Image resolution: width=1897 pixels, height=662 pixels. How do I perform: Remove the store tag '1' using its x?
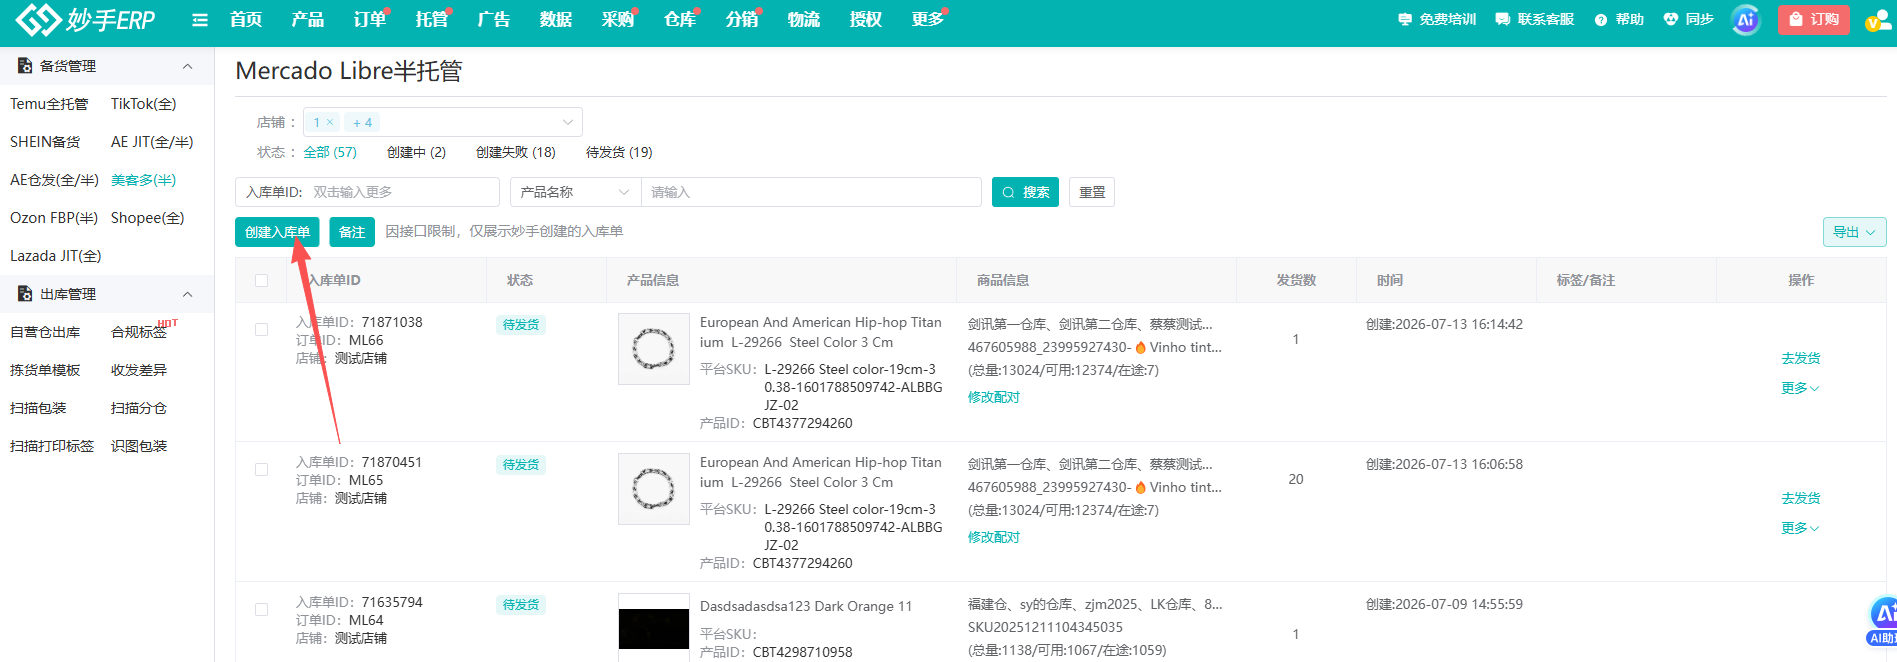coord(330,122)
